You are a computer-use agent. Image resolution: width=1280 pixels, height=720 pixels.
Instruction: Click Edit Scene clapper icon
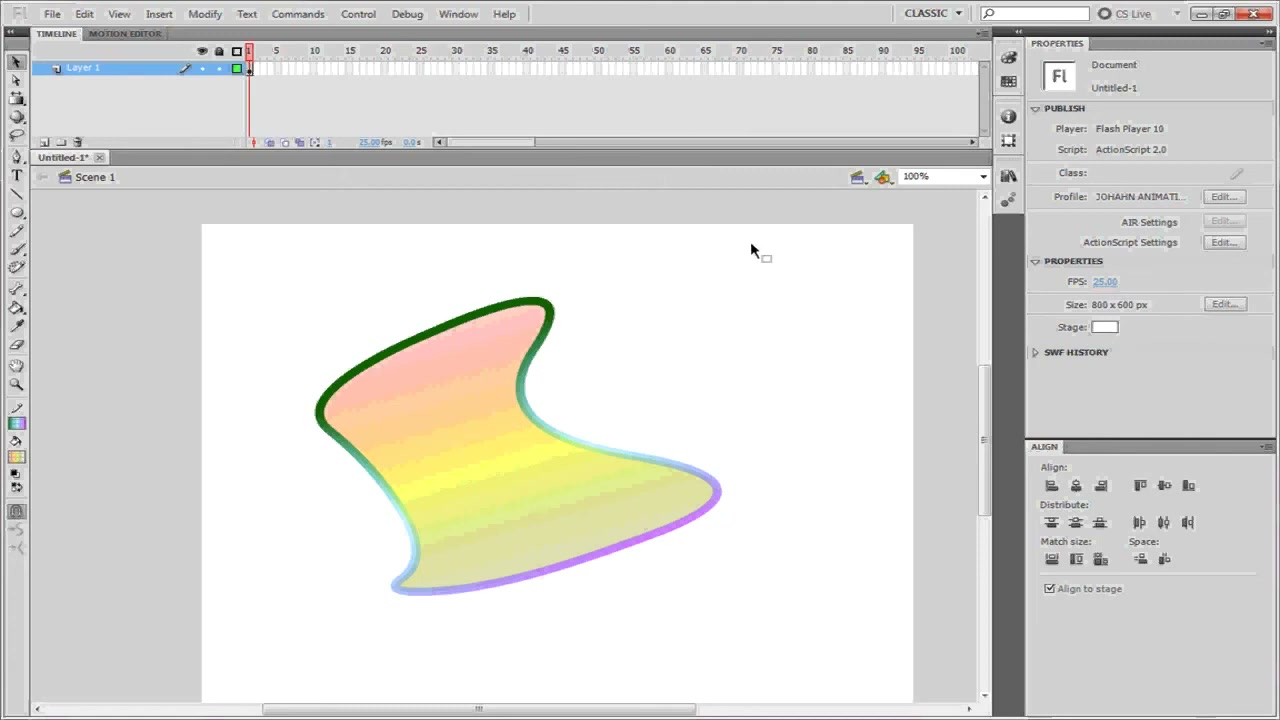click(858, 177)
